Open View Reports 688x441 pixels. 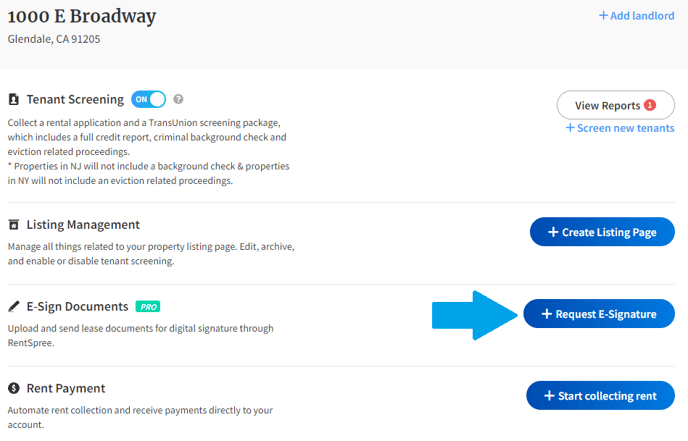pyautogui.click(x=616, y=105)
